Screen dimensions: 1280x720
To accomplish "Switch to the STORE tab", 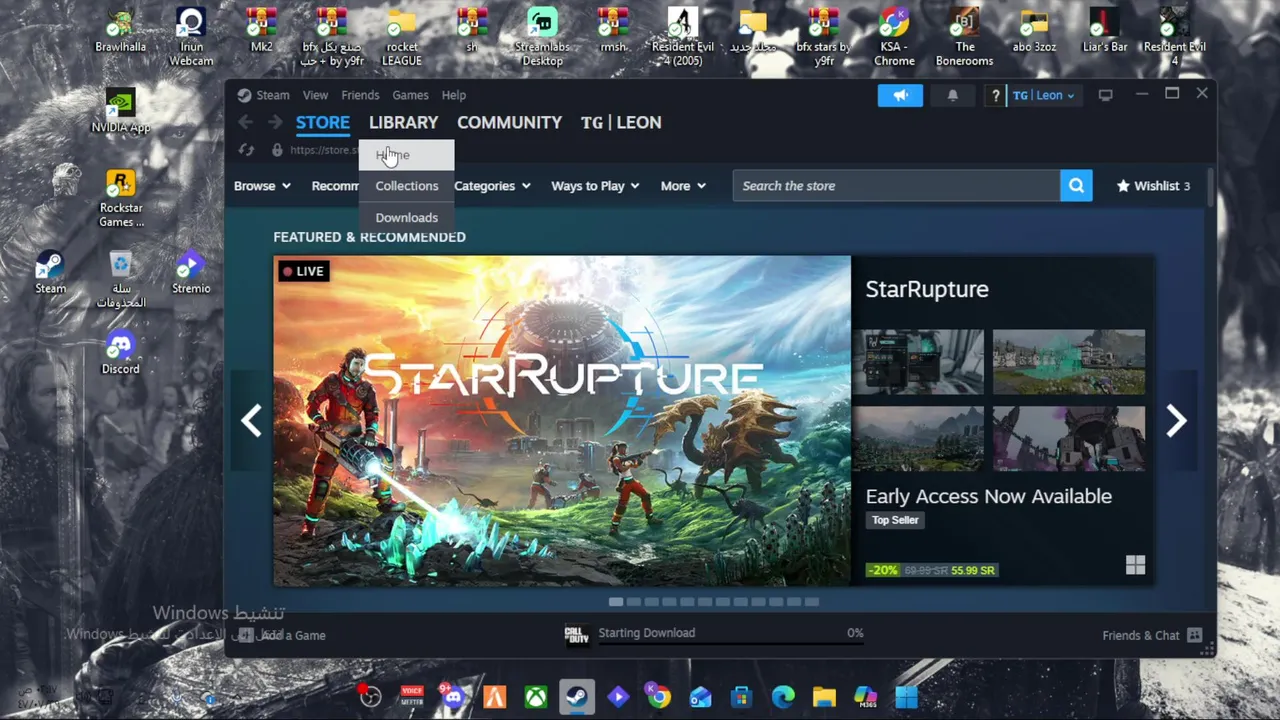I will point(323,122).
